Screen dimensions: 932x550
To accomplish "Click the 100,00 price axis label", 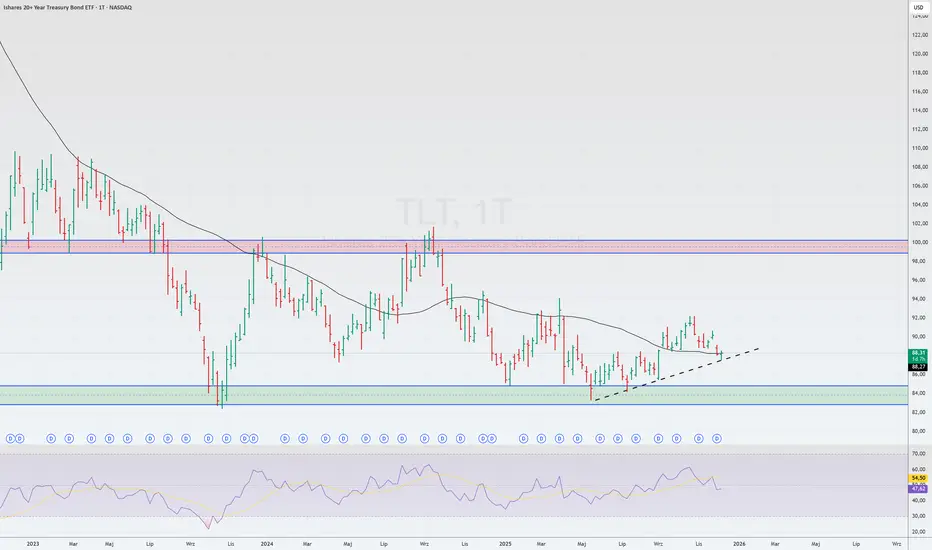I will 920,242.
